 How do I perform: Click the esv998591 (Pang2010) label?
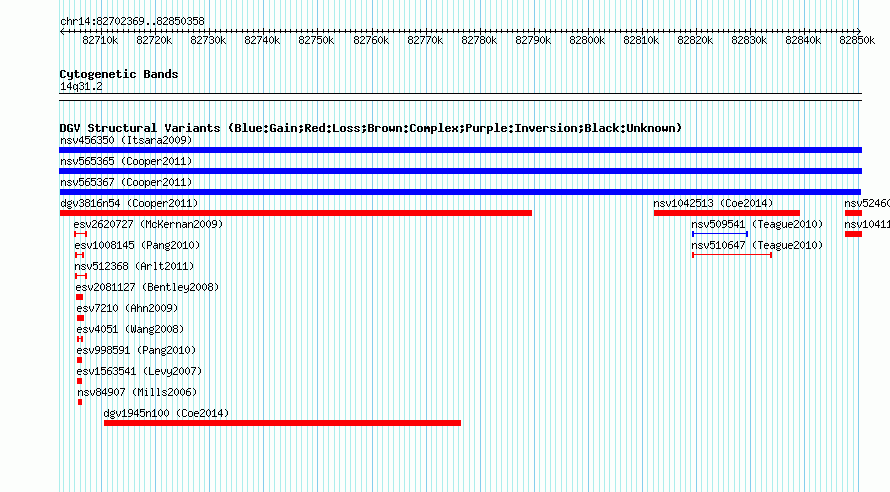coord(136,350)
